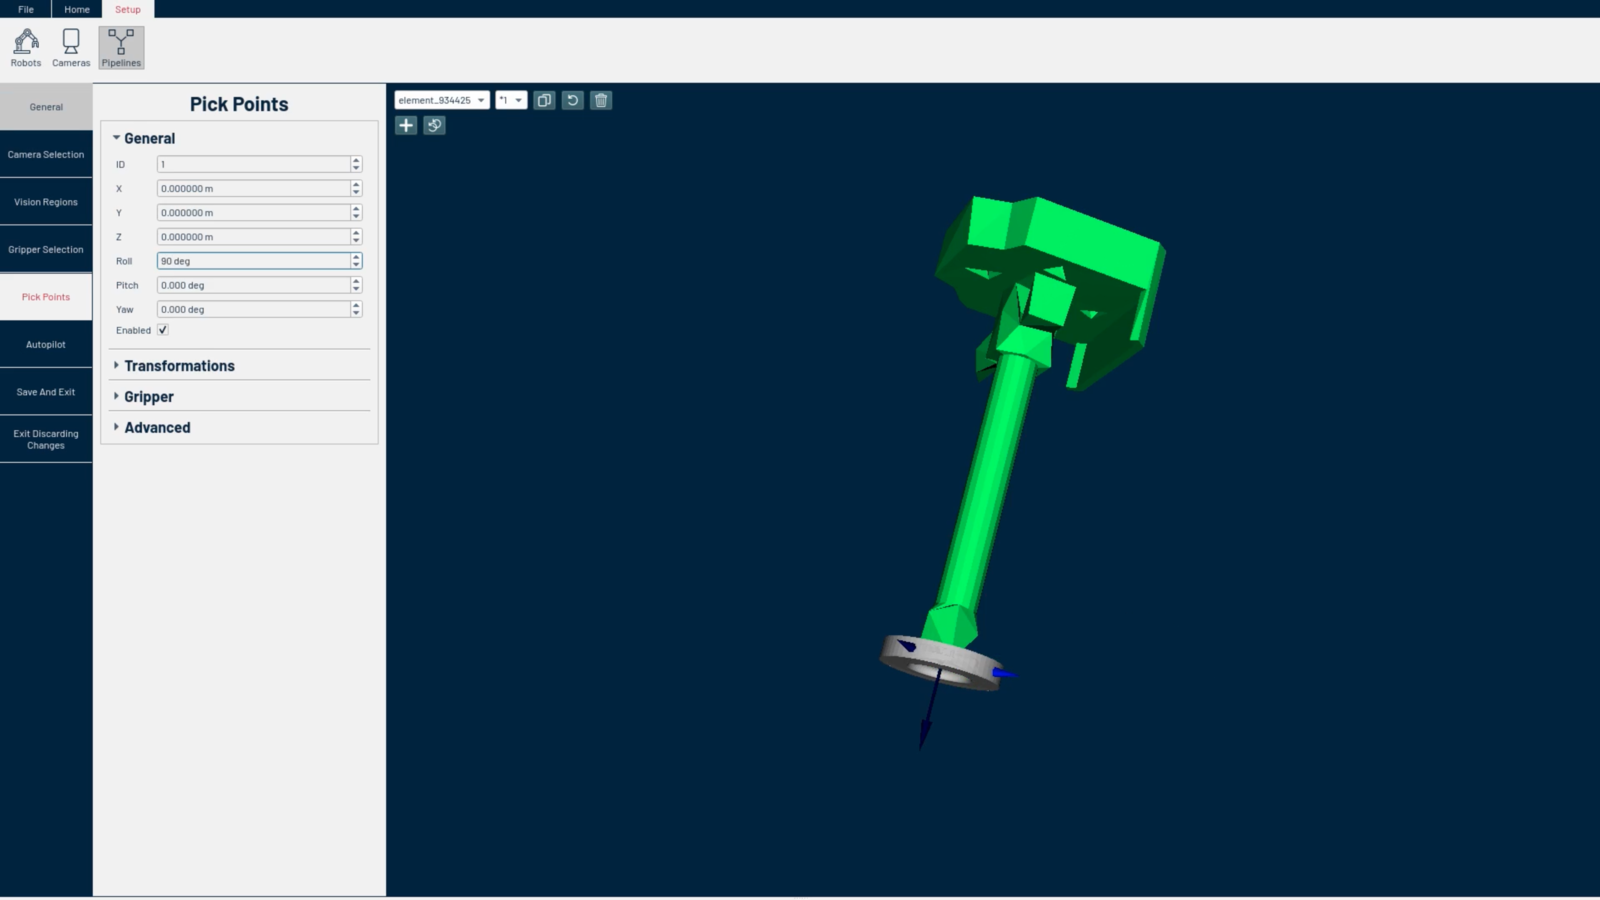Open the *1 multiplier dropdown
This screenshot has width=1600, height=900.
click(x=510, y=100)
